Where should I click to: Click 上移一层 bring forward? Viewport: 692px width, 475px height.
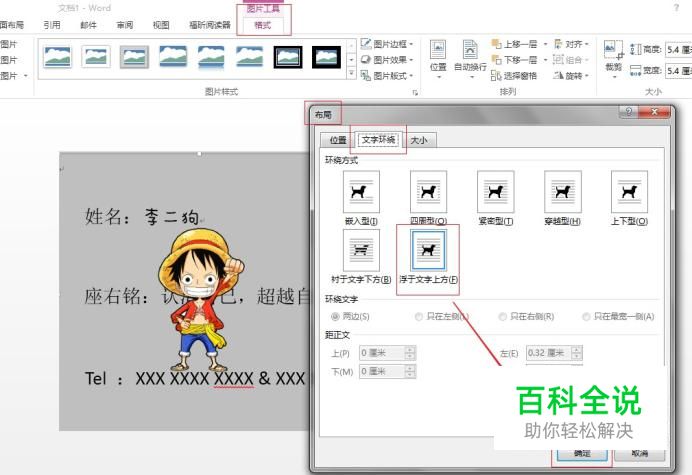[x=515, y=44]
